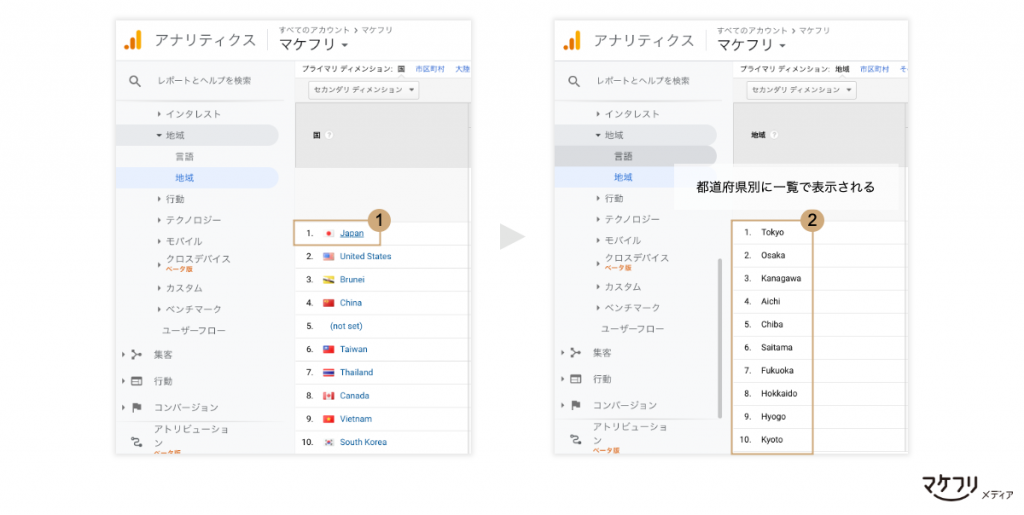
Task: Click the 集客 acquisition icon in left sidebar
Action: (x=136, y=354)
